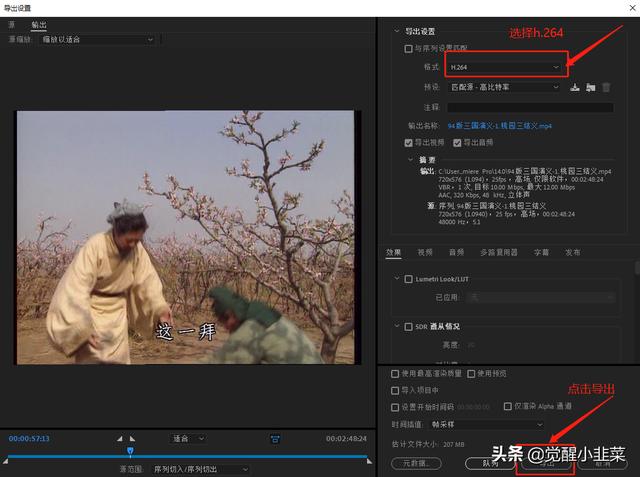Click the video preview frame

point(186,237)
